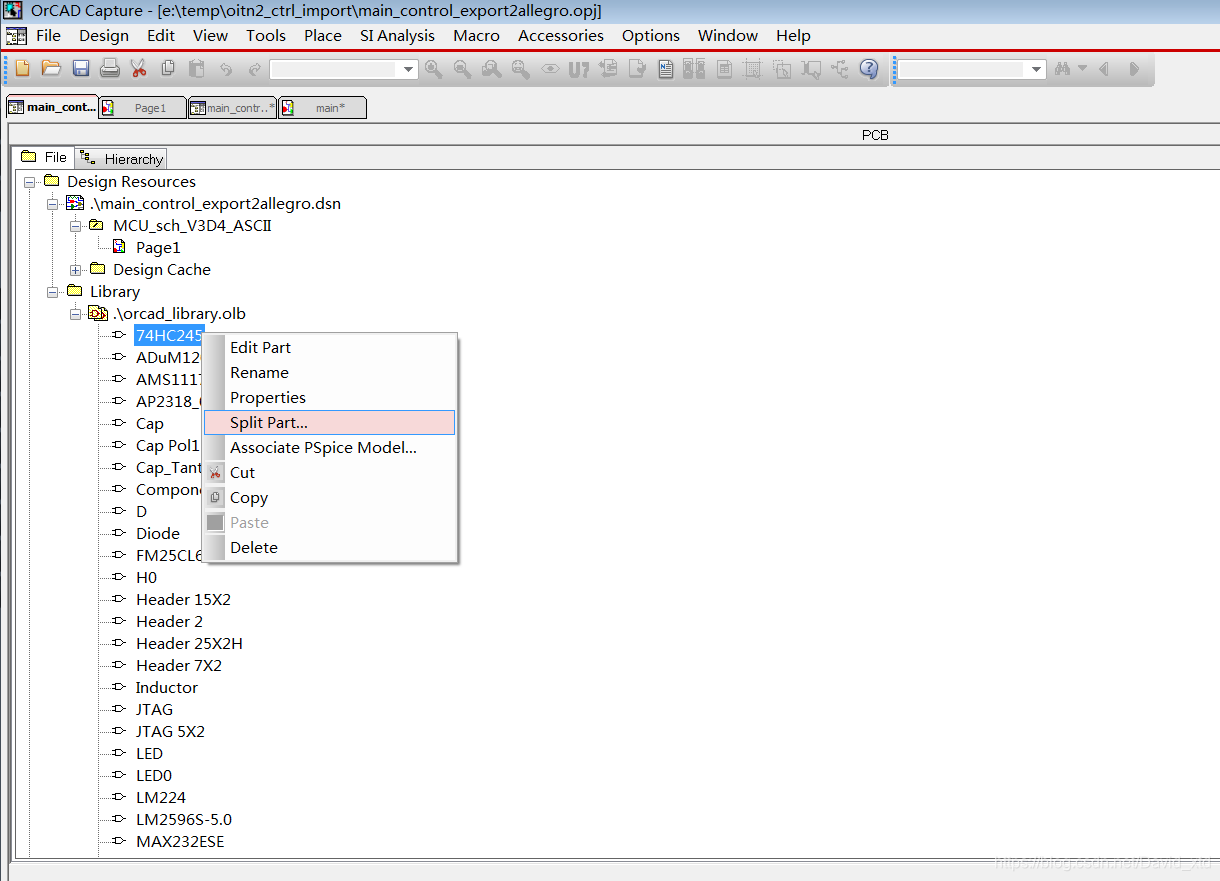
Task: Select Associate PSpice Model... menu entry
Action: (329, 447)
